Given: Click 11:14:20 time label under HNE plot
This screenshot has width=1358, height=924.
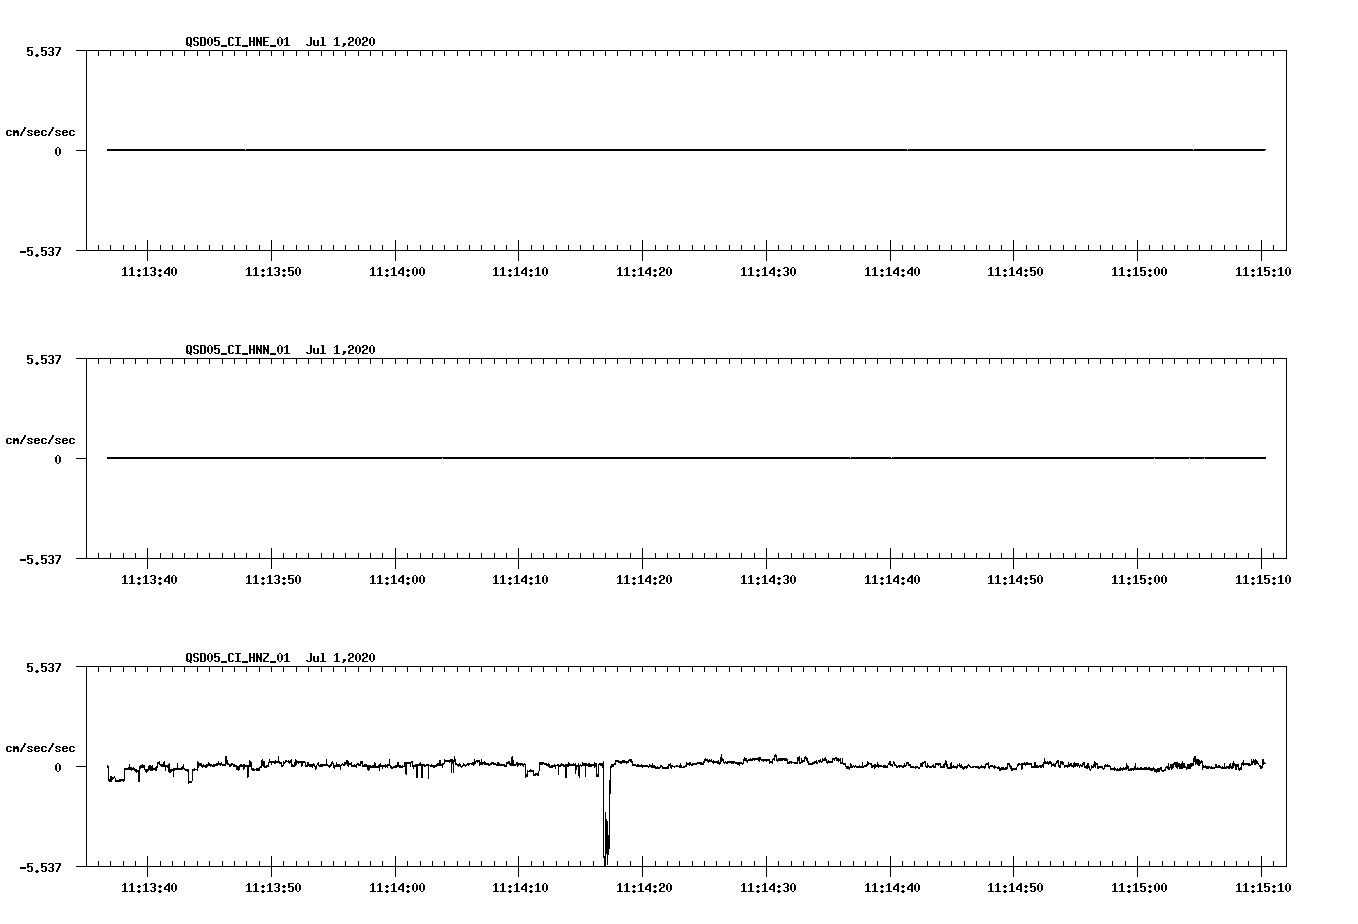Looking at the screenshot, I should [644, 272].
